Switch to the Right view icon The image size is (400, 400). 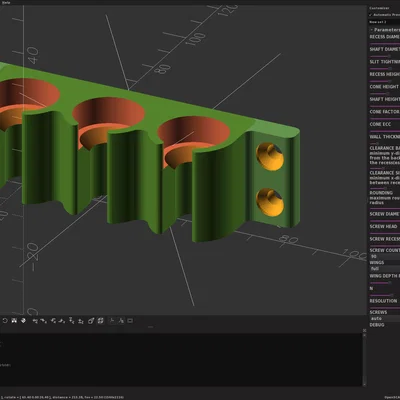click(x=35, y=321)
